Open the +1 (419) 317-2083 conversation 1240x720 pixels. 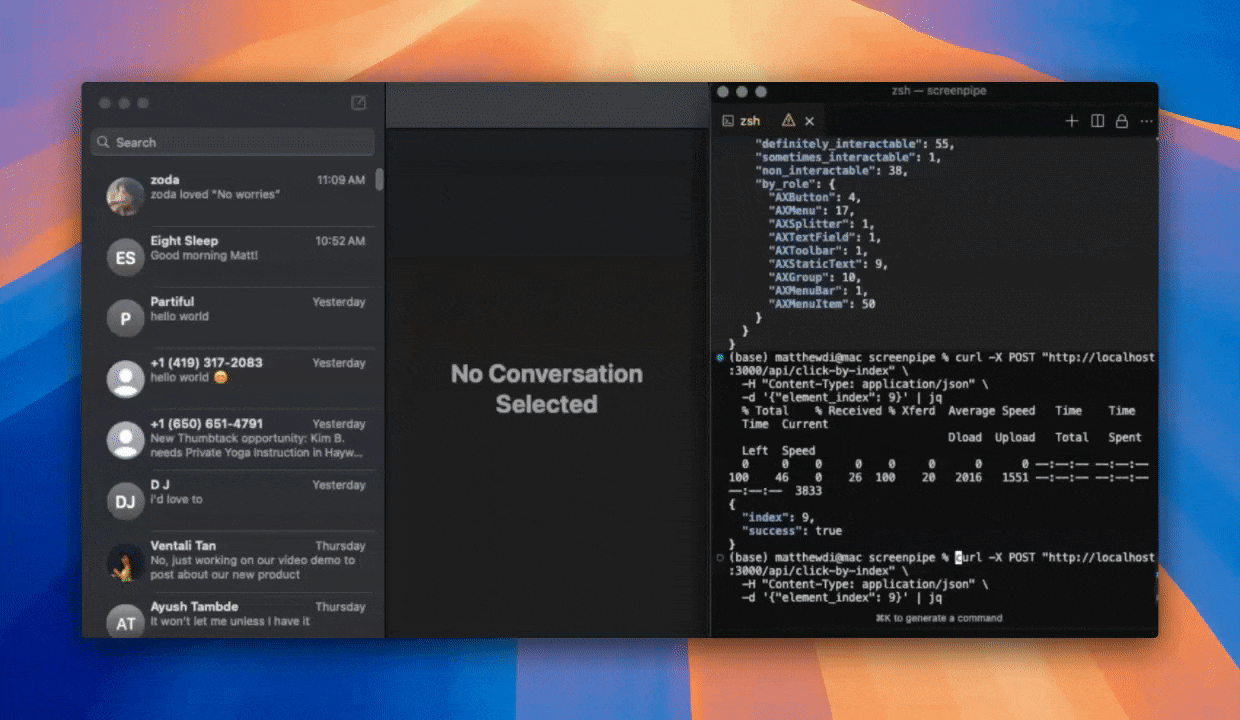230,370
